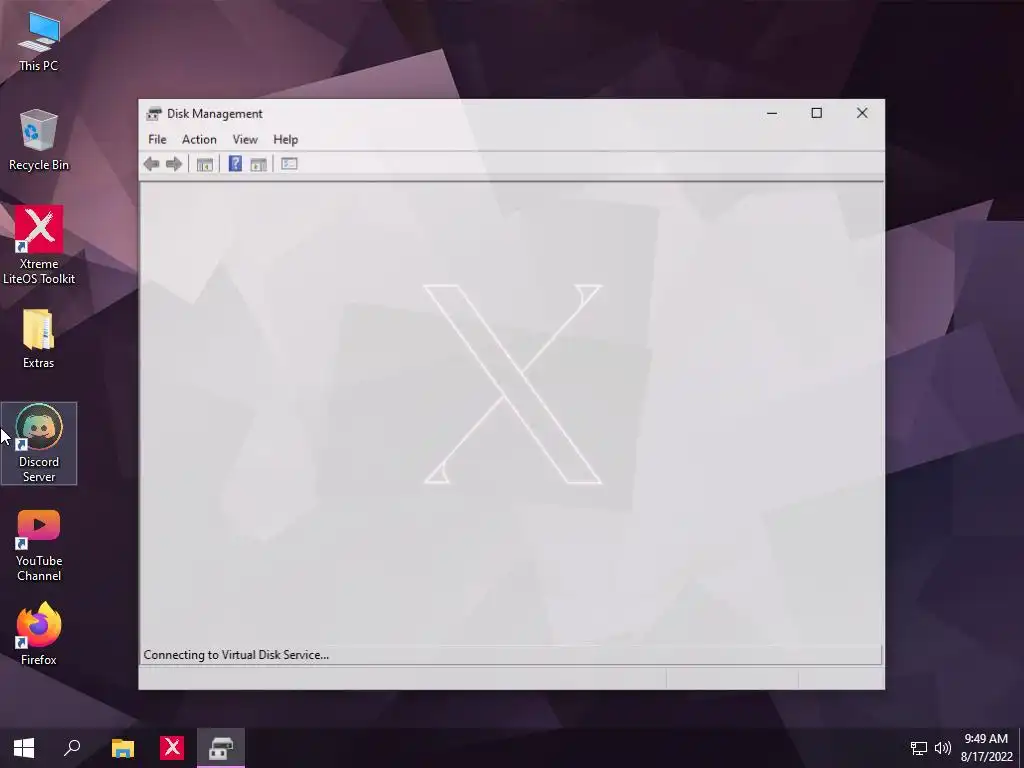This screenshot has height=768, width=1024.
Task: Toggle the Show/Hide Console Tree toolbar icon
Action: [204, 164]
